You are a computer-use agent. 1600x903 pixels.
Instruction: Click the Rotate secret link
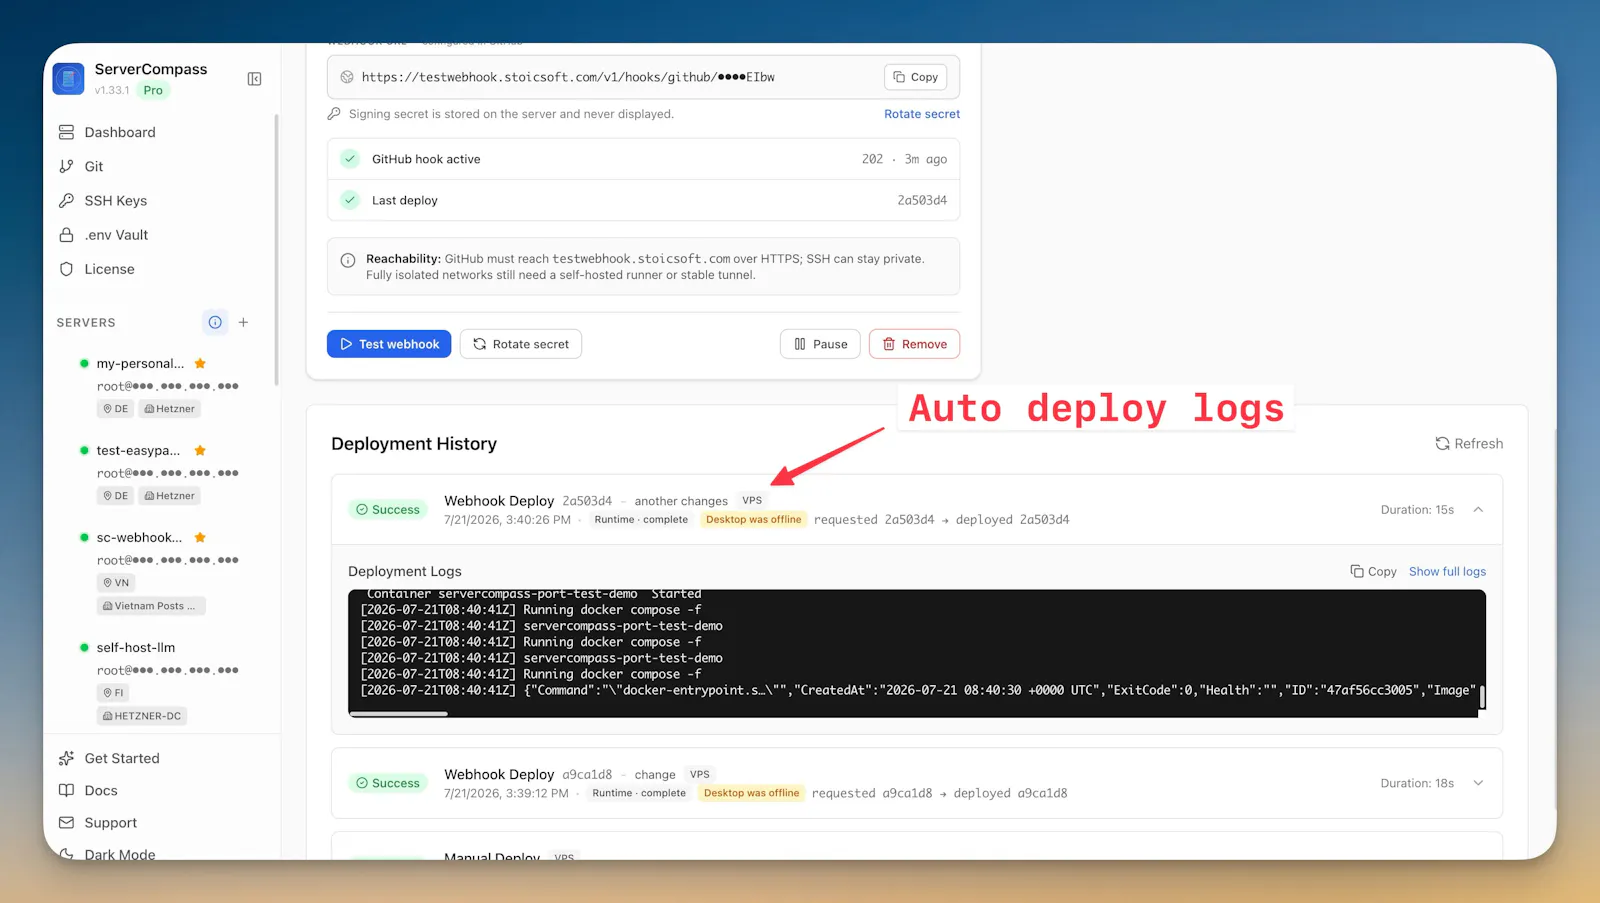[922, 114]
